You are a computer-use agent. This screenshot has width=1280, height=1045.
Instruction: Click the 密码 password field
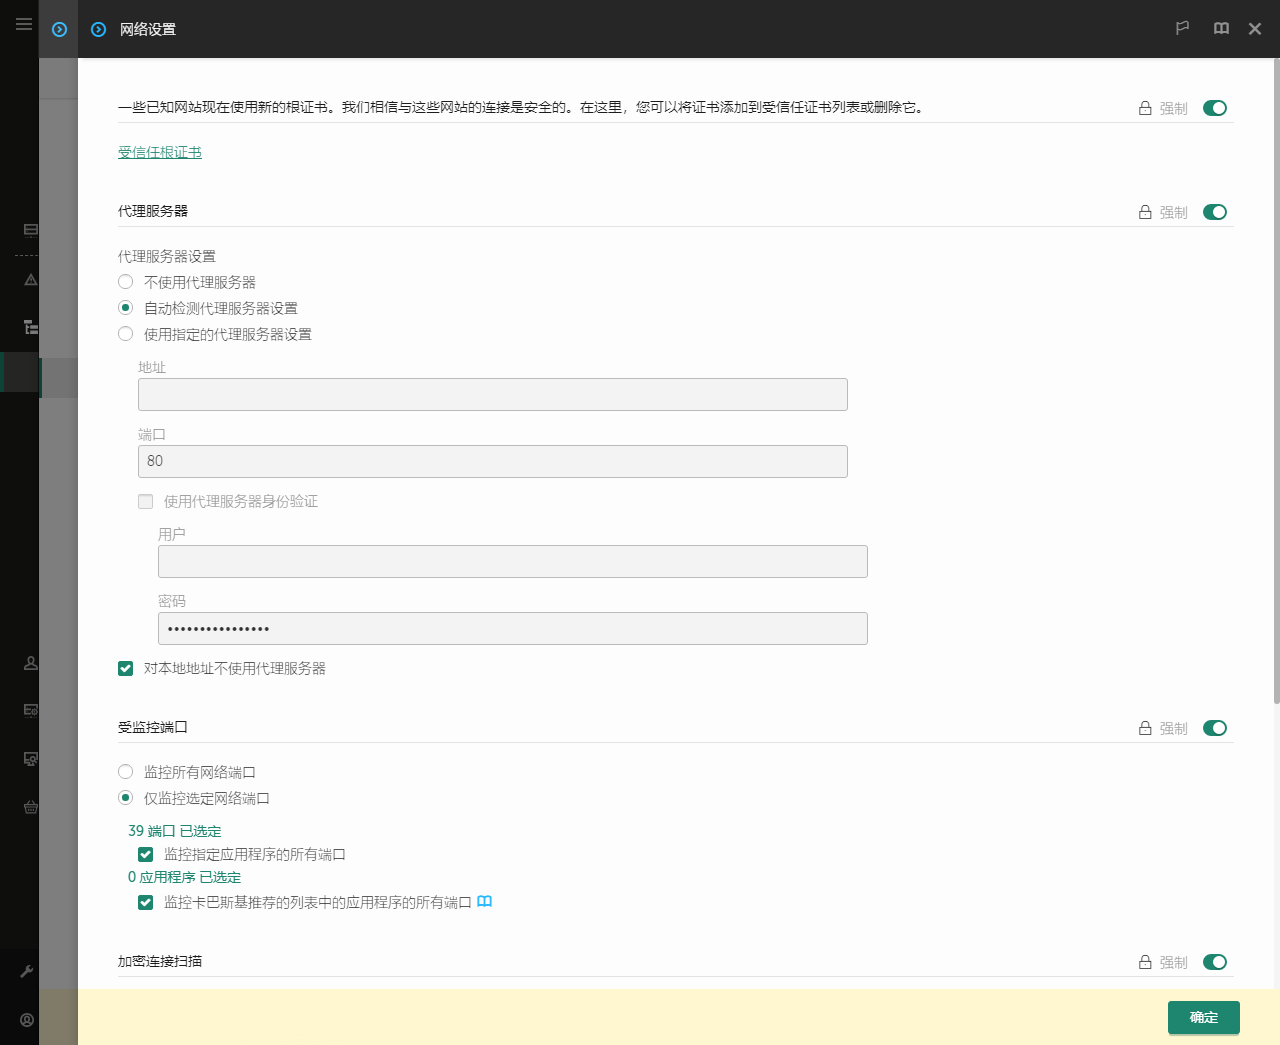pos(513,628)
